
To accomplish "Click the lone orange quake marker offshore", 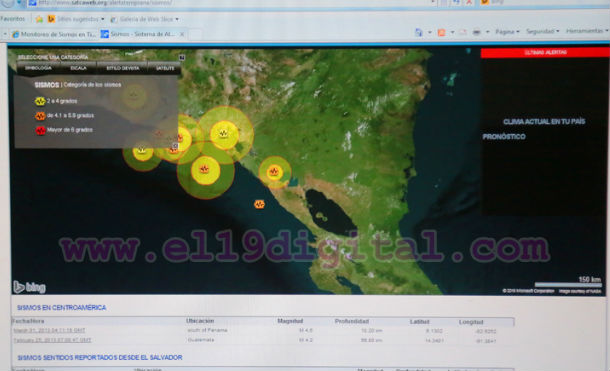I will 259,204.
